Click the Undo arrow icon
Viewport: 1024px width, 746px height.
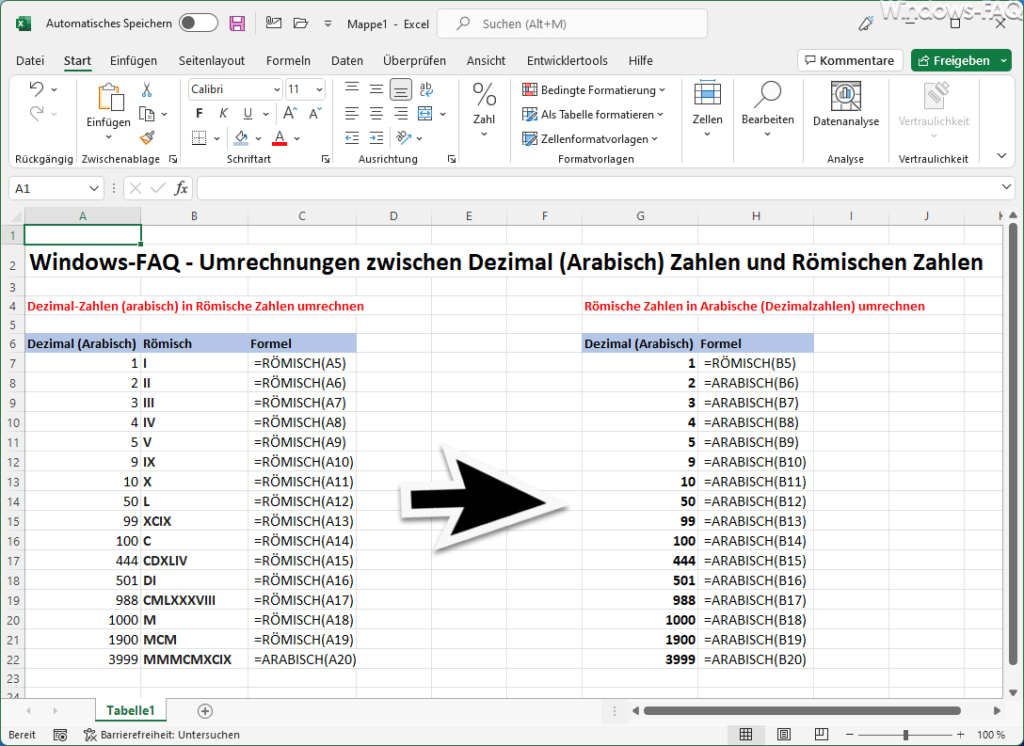point(37,89)
